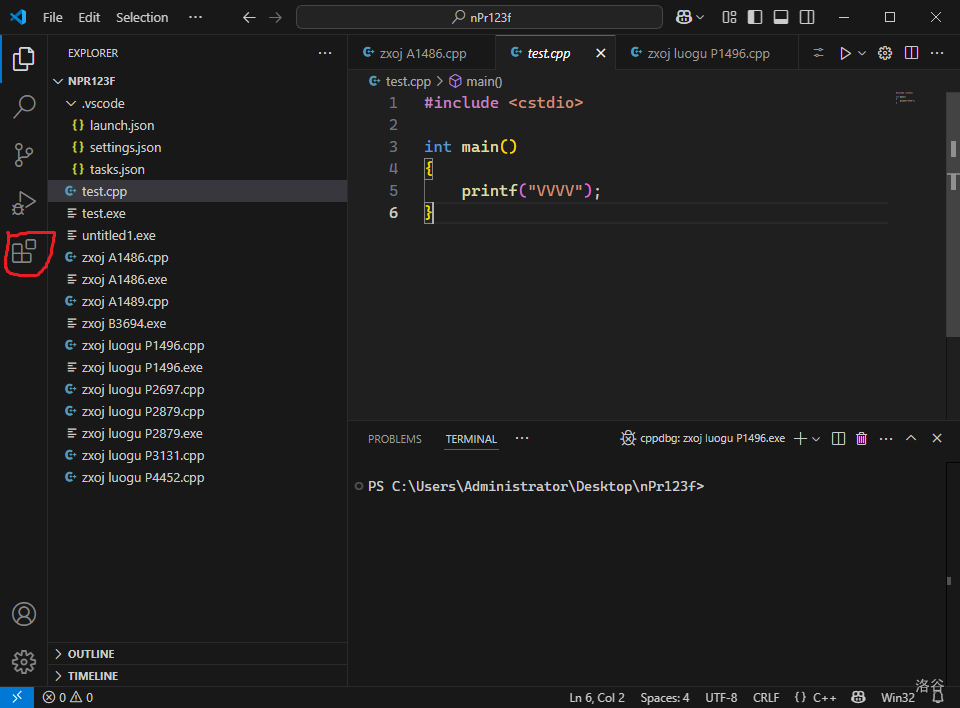Toggle the bottom panel layout button
The height and width of the screenshot is (708, 960).
click(x=780, y=17)
